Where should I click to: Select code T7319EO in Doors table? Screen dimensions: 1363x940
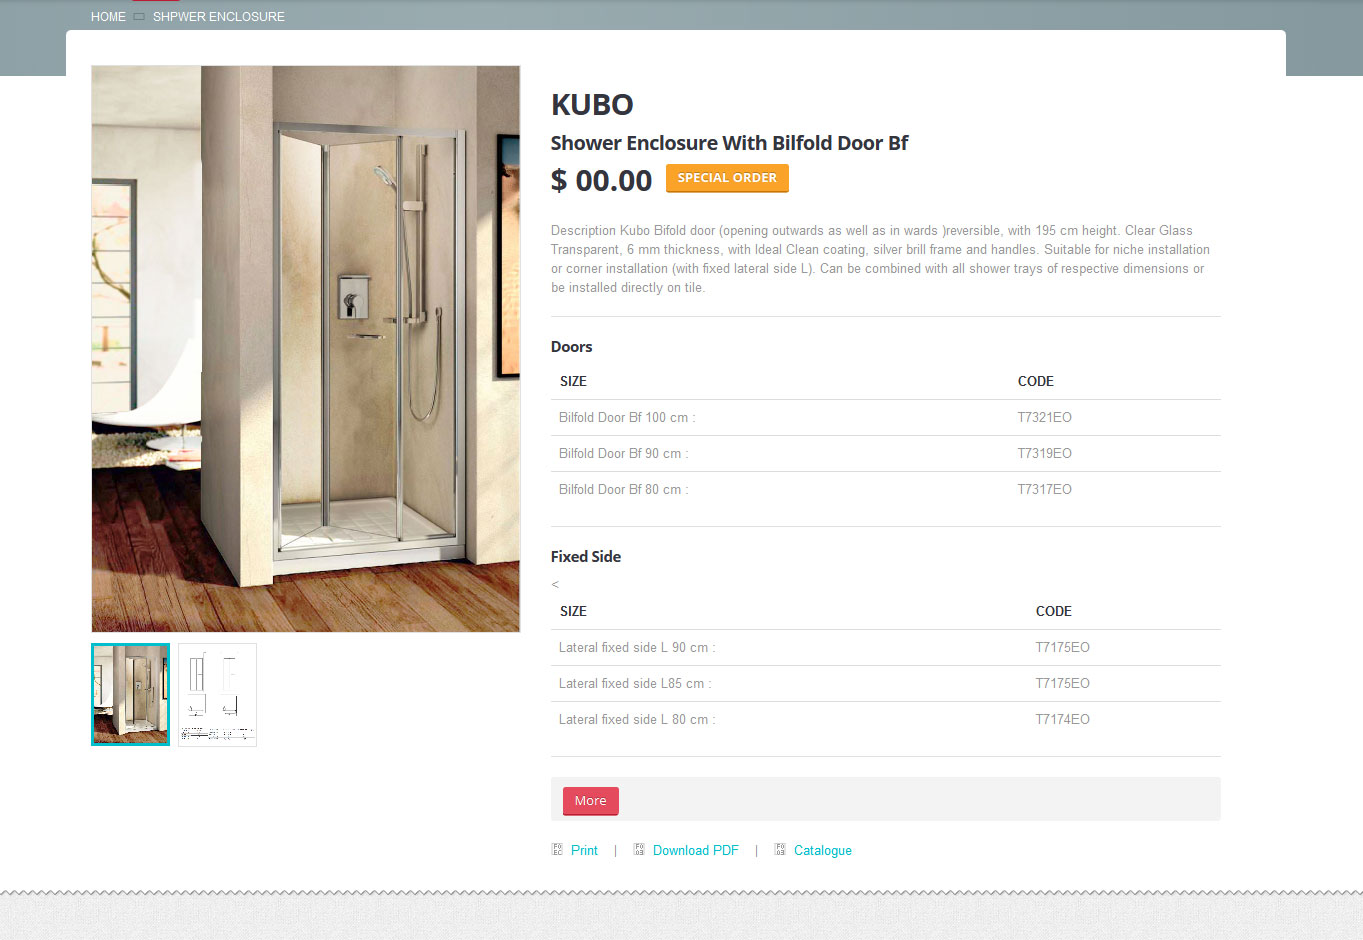tap(1045, 454)
